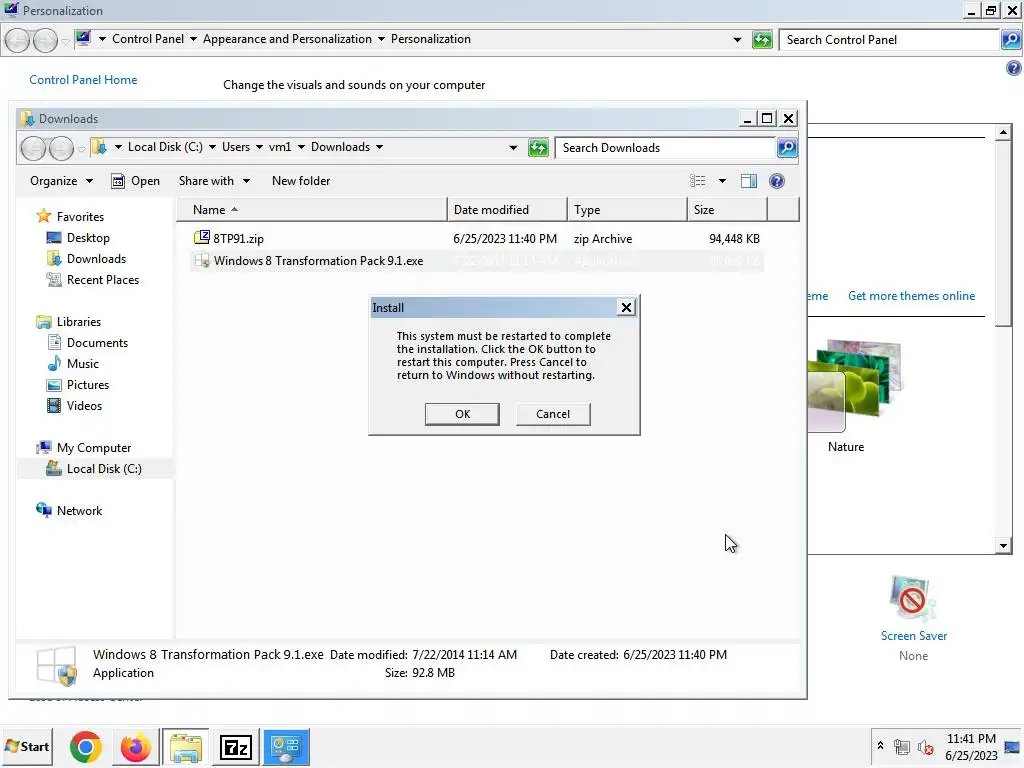Launch Firefox from the taskbar

[x=135, y=746]
